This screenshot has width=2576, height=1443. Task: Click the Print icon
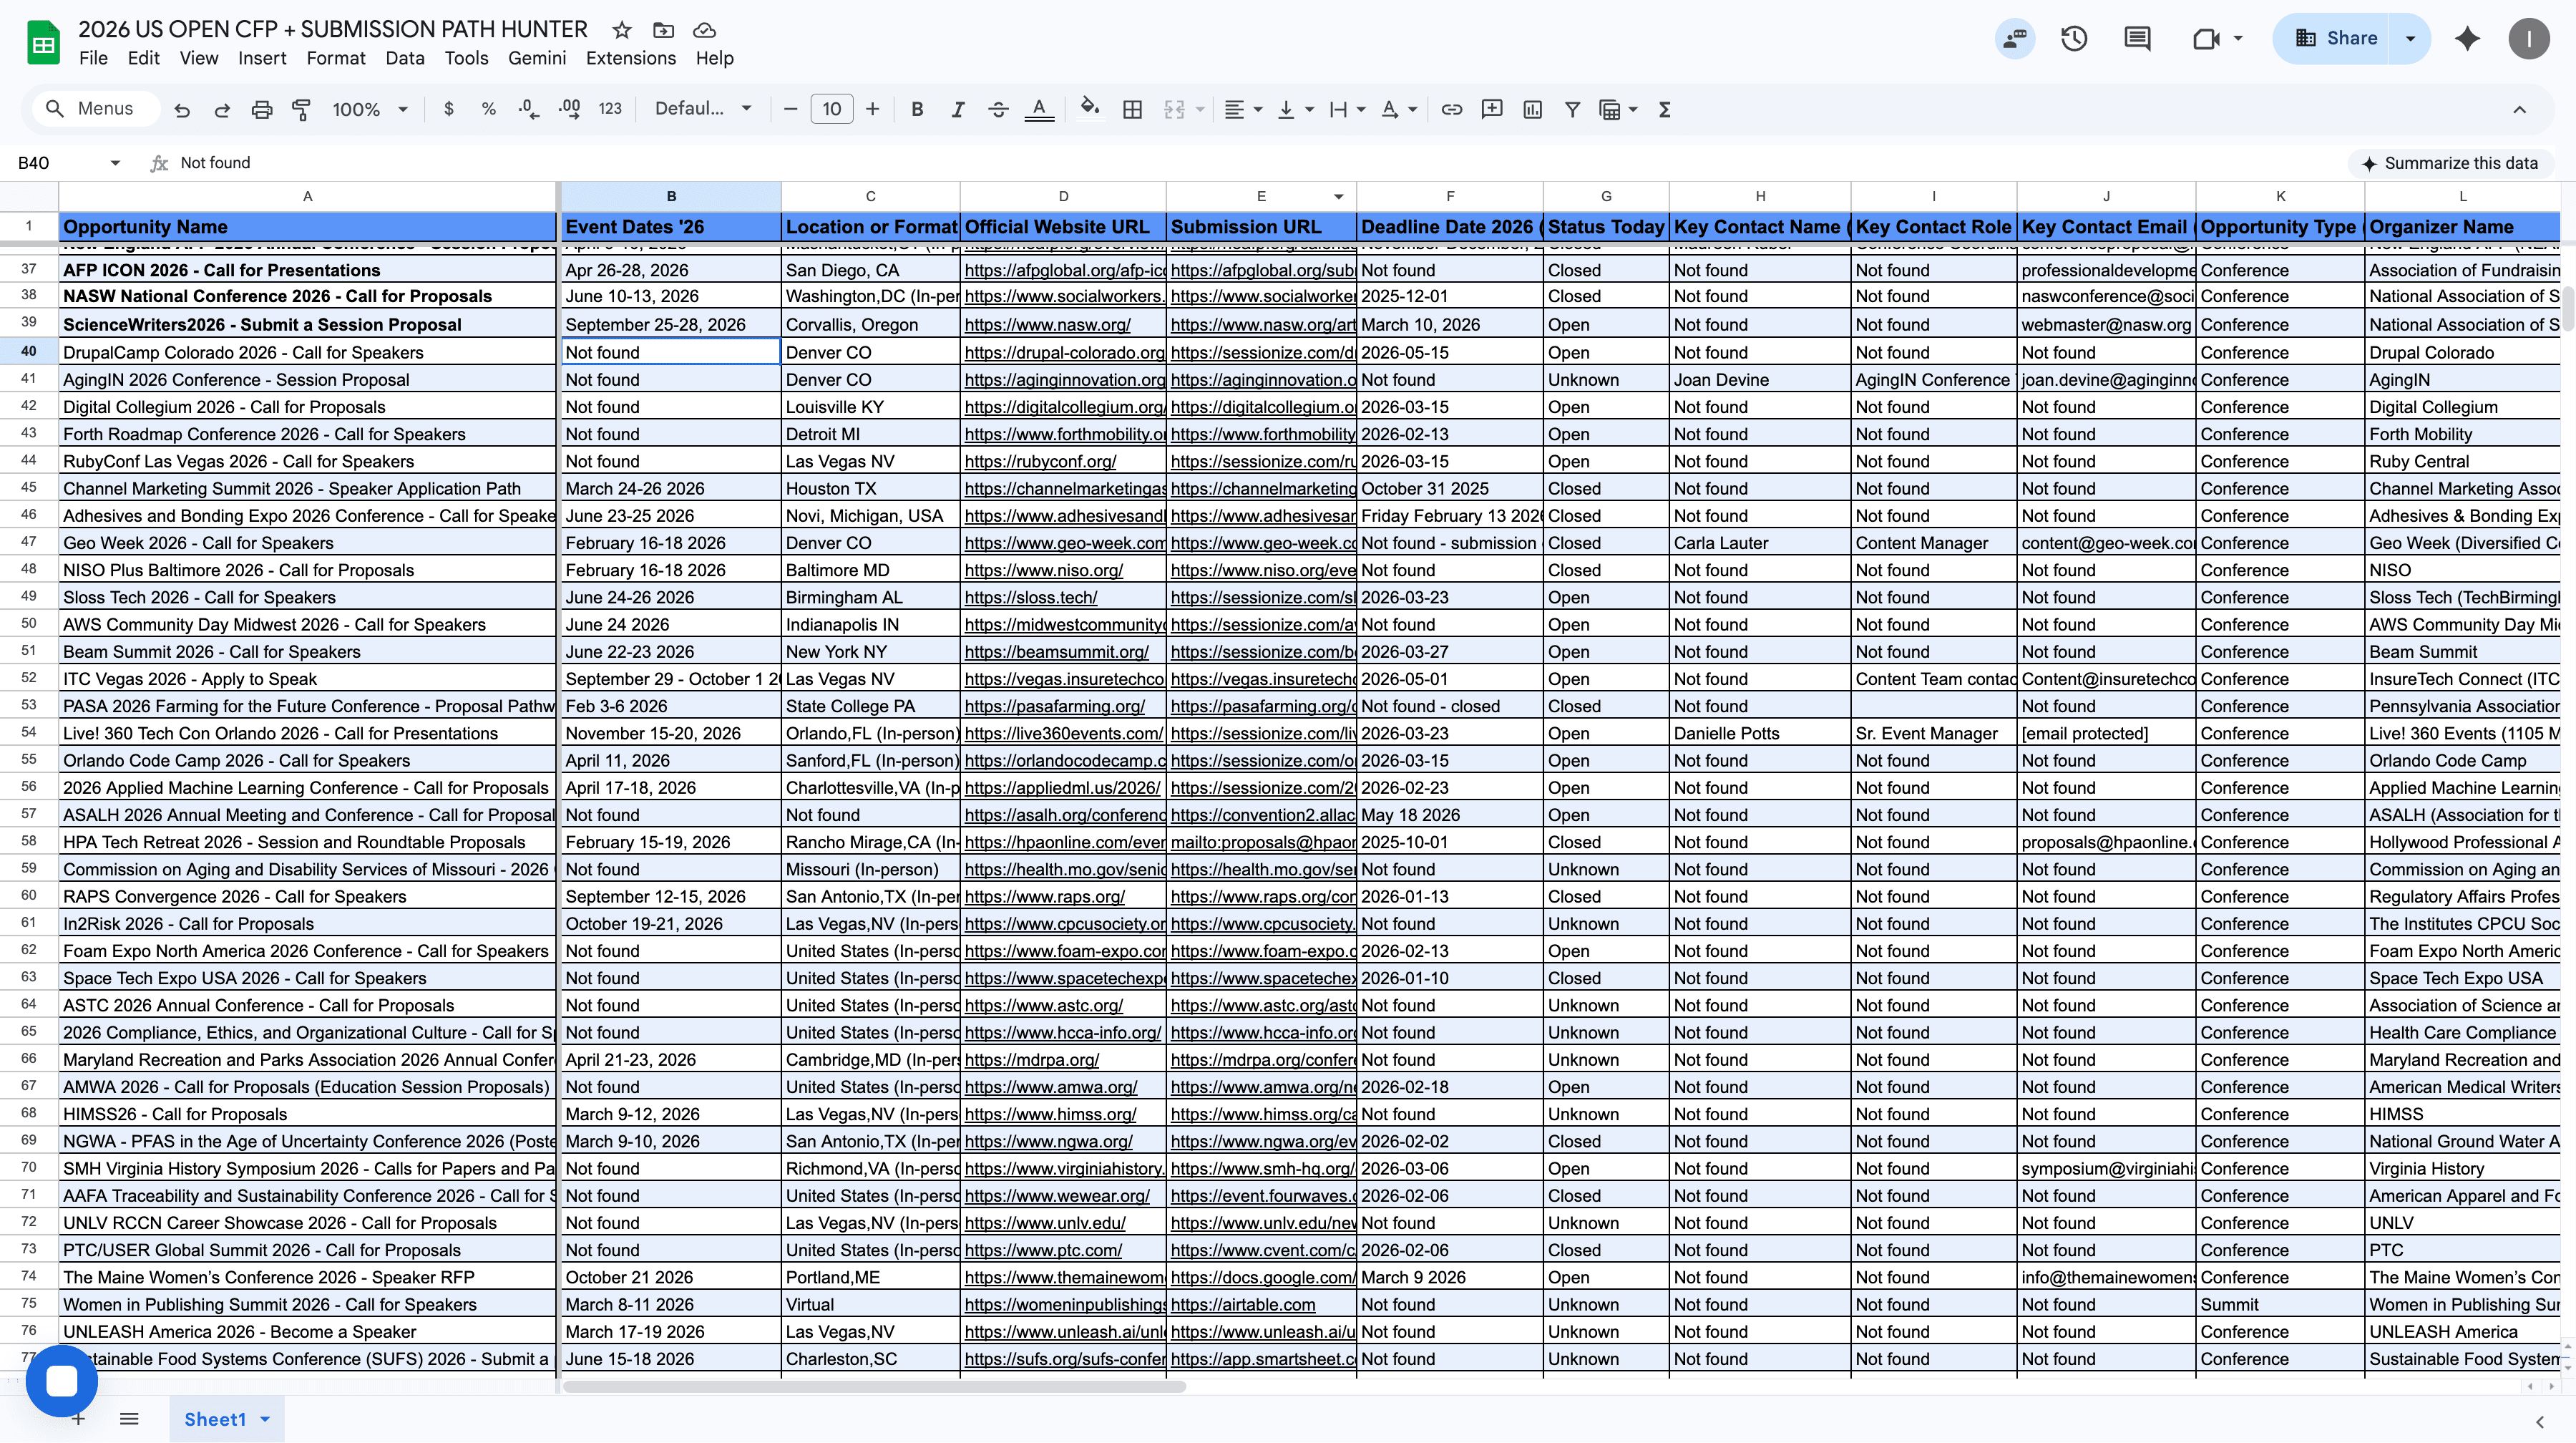tap(262, 110)
